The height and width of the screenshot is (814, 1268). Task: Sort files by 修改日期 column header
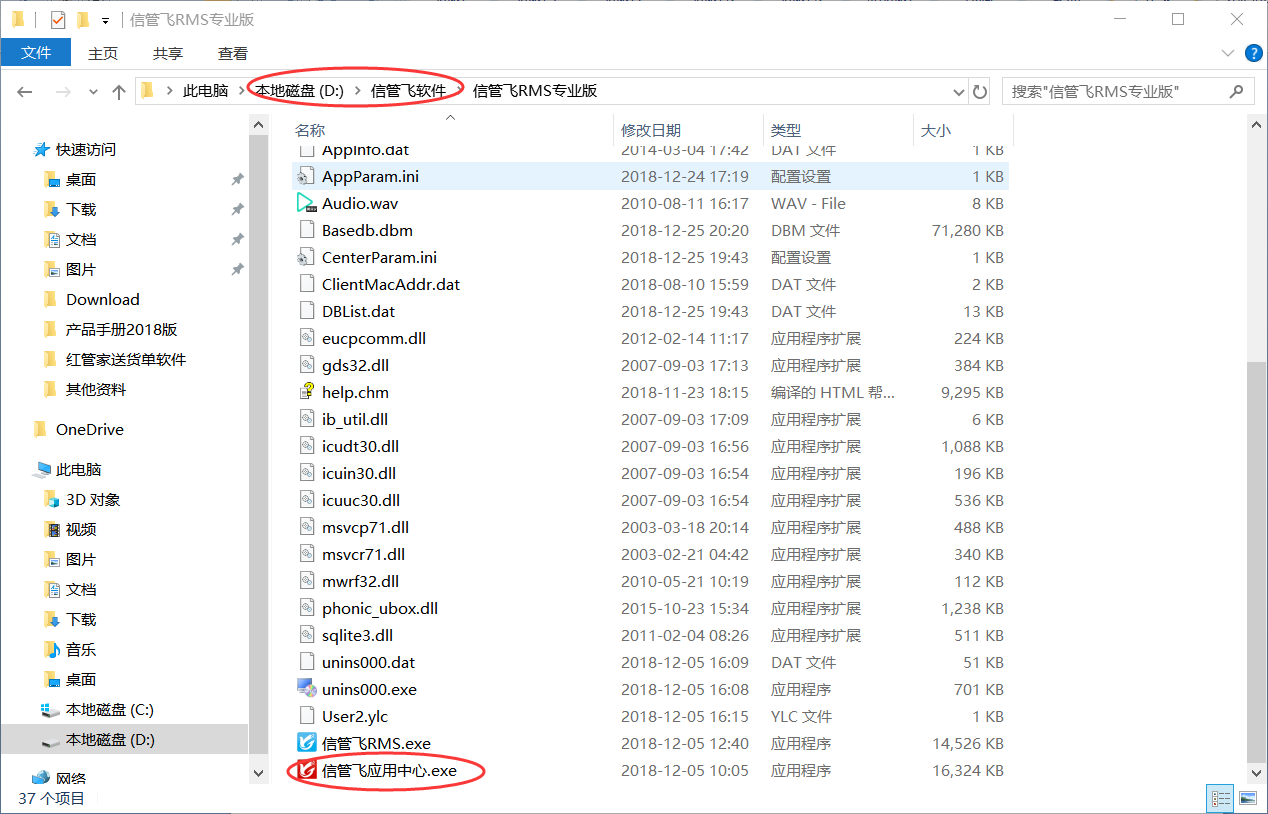[651, 130]
